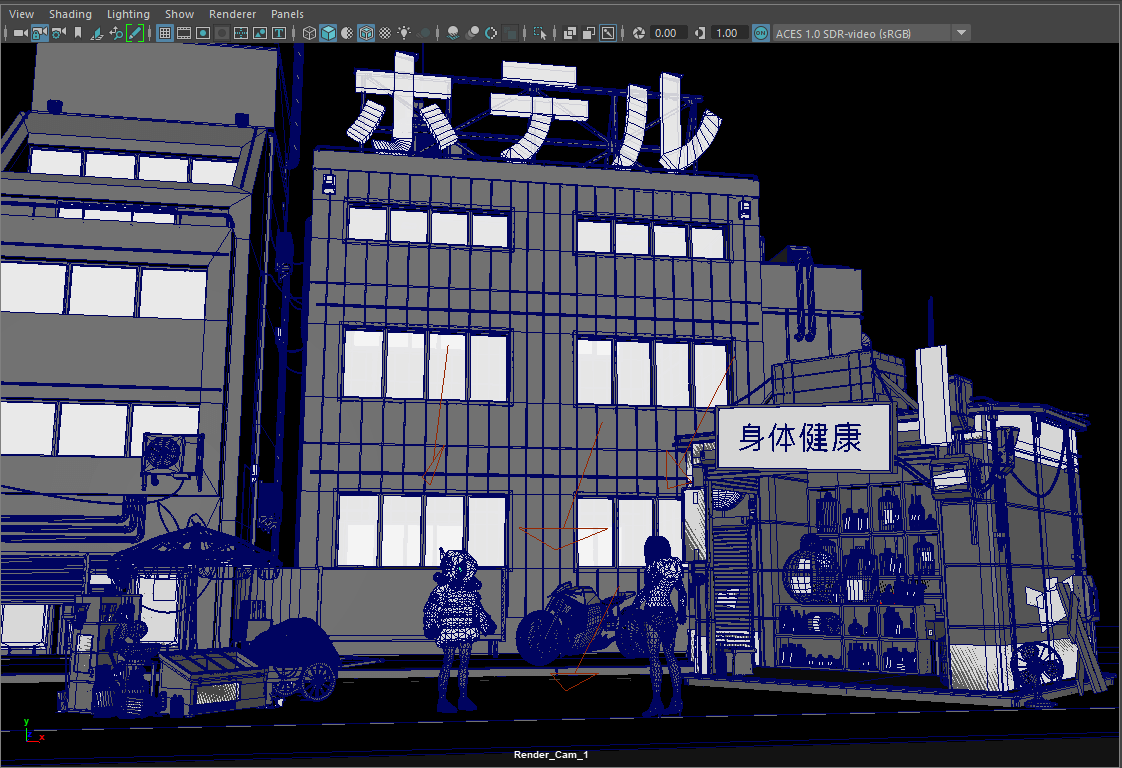This screenshot has width=1122, height=768.
Task: Click the camera Bookmarks icon
Action: point(78,33)
